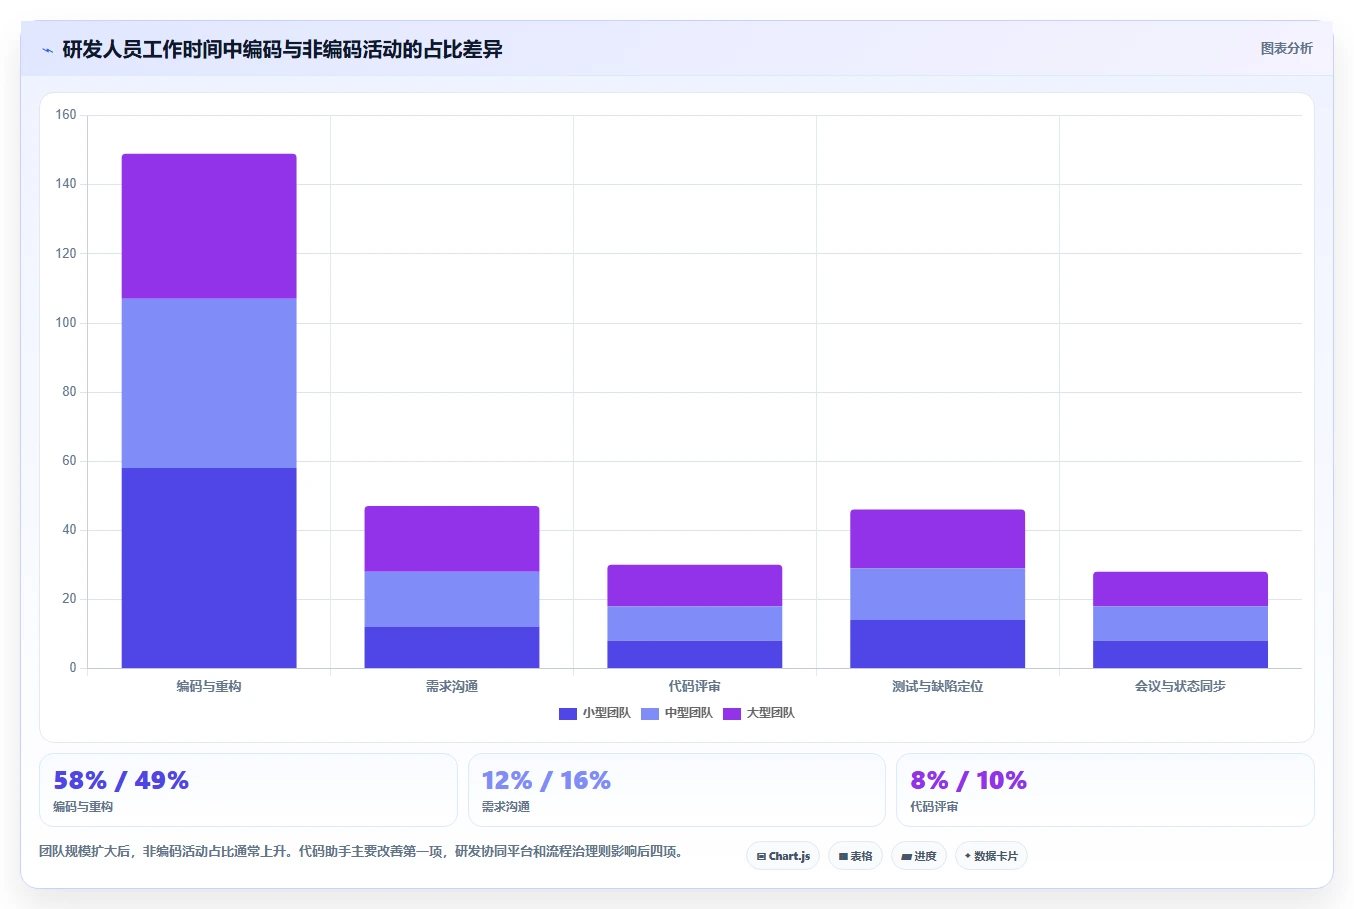The width and height of the screenshot is (1354, 909).
Task: Click the 进度 tag chip
Action: [x=919, y=856]
